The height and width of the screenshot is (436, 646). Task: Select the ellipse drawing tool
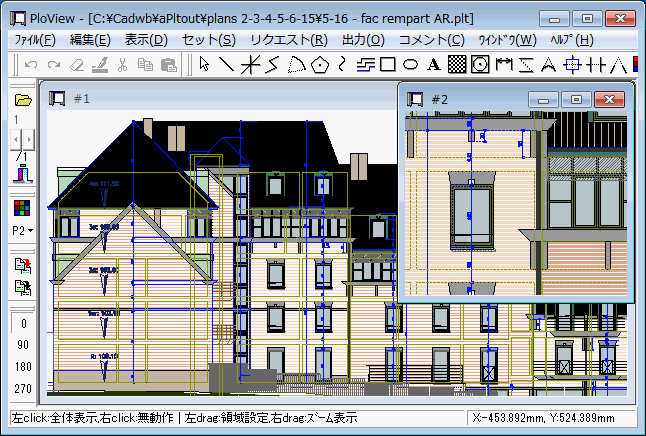(410, 65)
